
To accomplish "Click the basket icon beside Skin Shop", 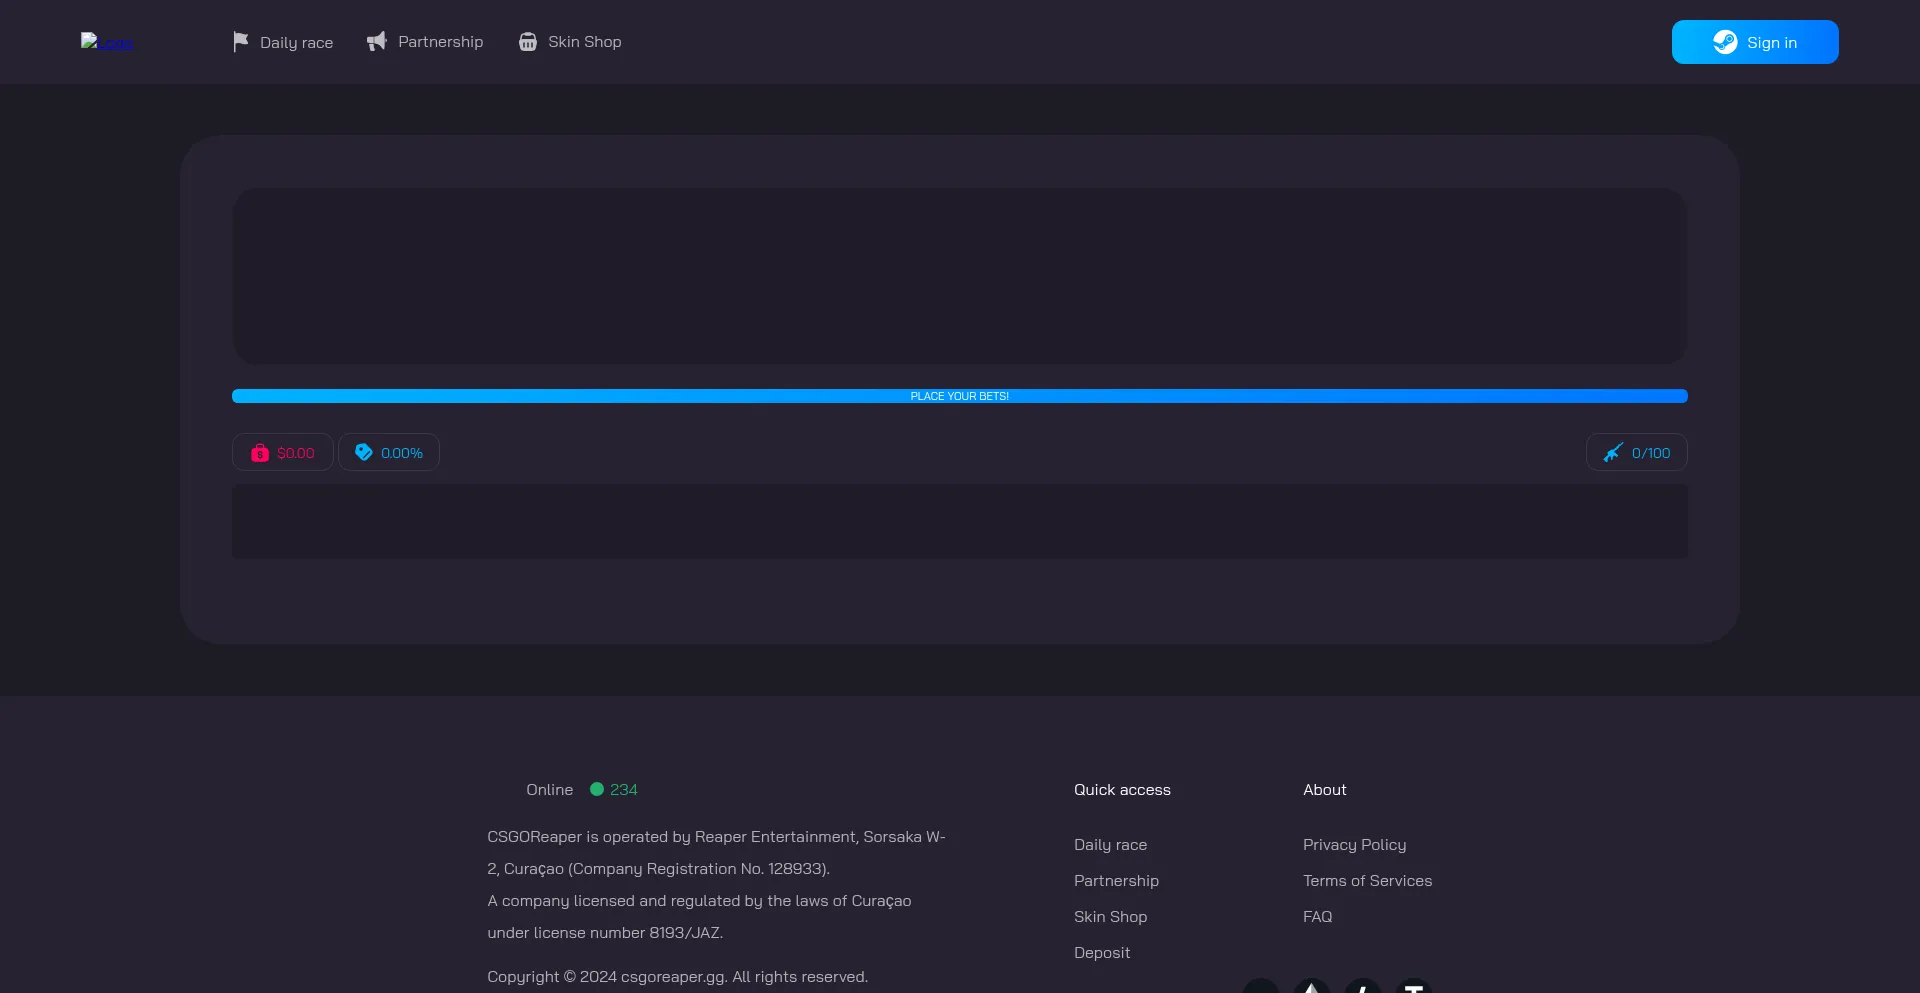I will click(528, 42).
